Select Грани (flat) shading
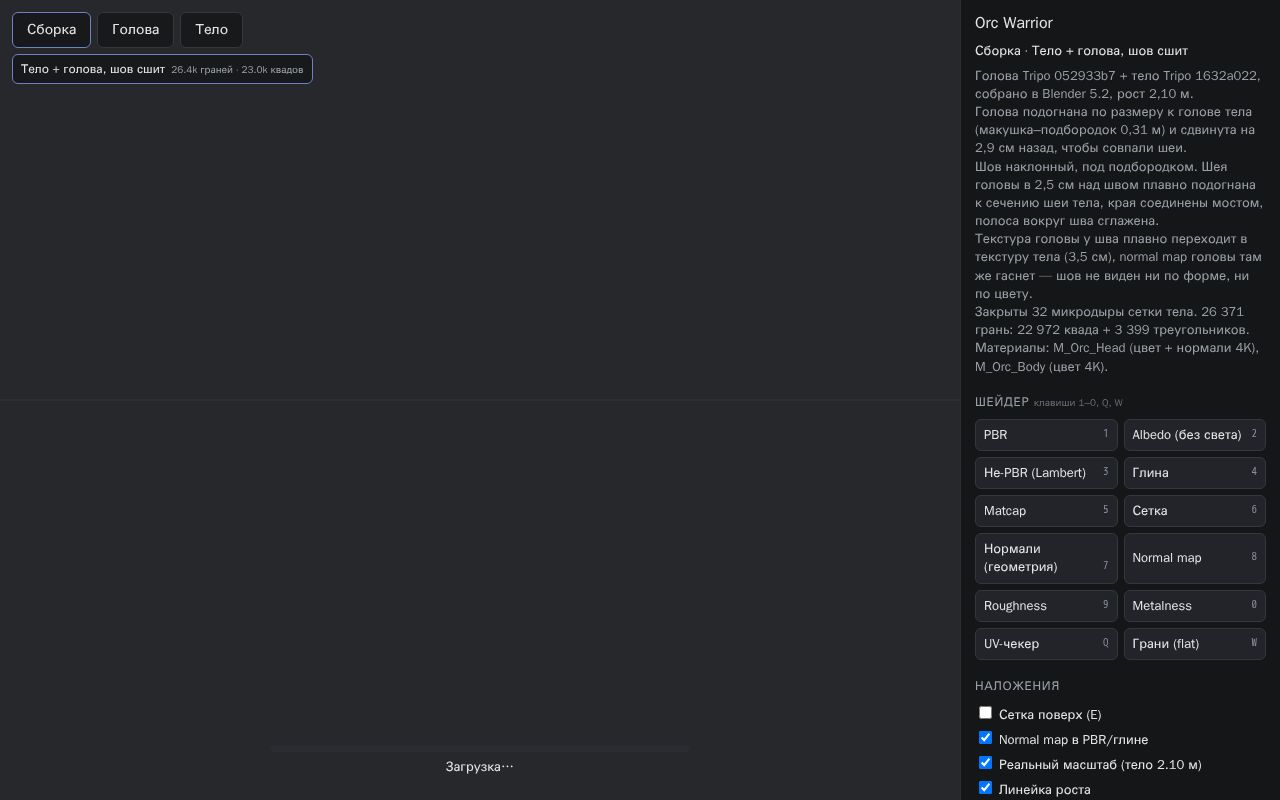1280x800 pixels. (1195, 644)
